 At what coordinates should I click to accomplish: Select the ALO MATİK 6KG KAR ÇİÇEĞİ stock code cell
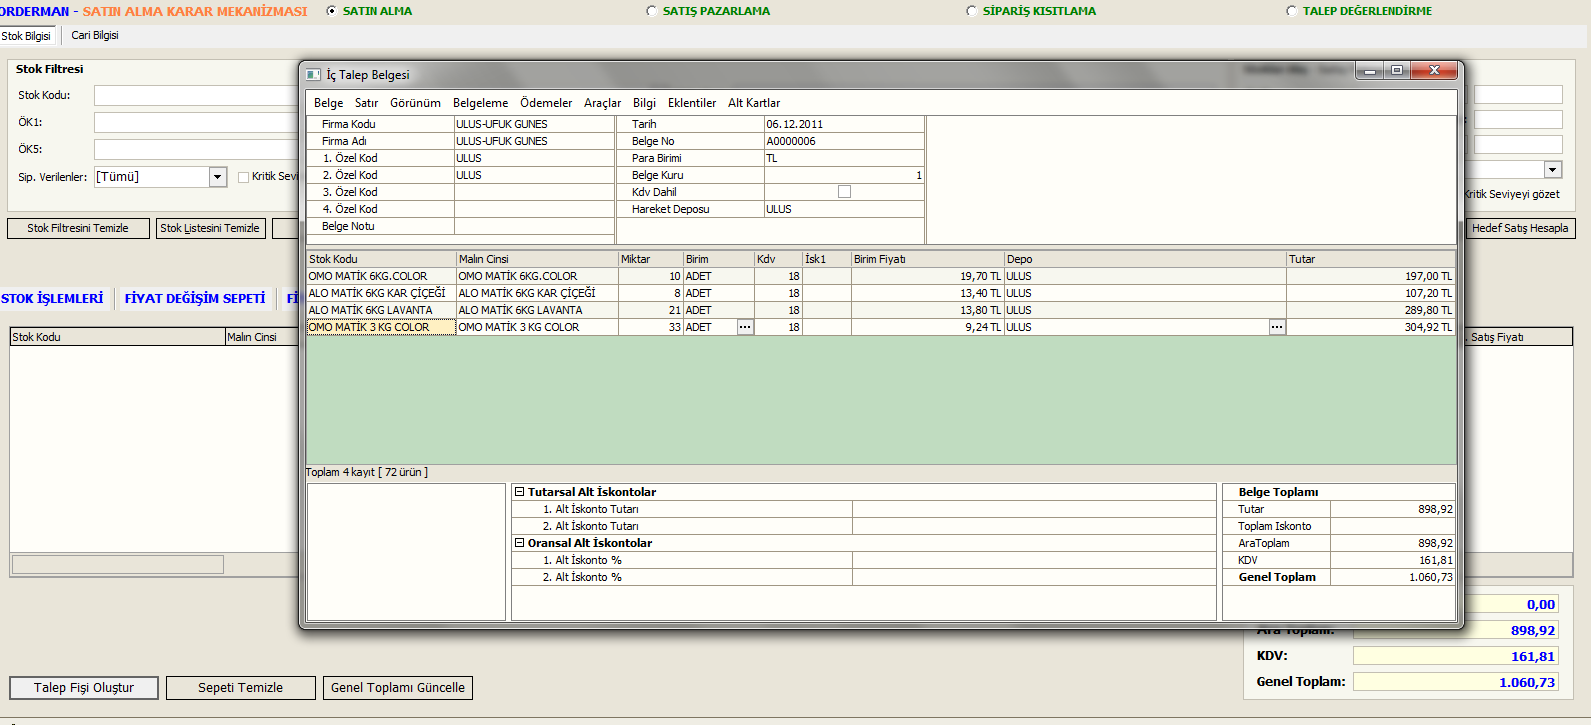[x=381, y=293]
